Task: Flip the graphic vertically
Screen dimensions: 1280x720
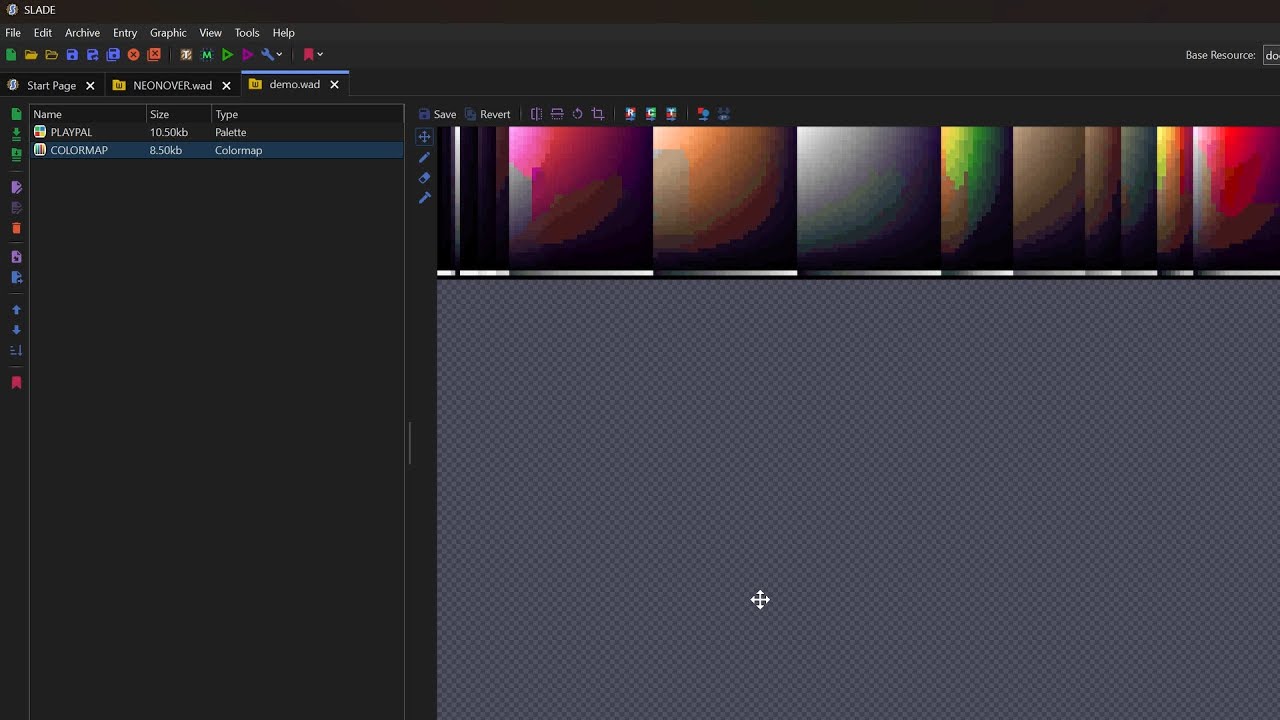Action: [557, 114]
